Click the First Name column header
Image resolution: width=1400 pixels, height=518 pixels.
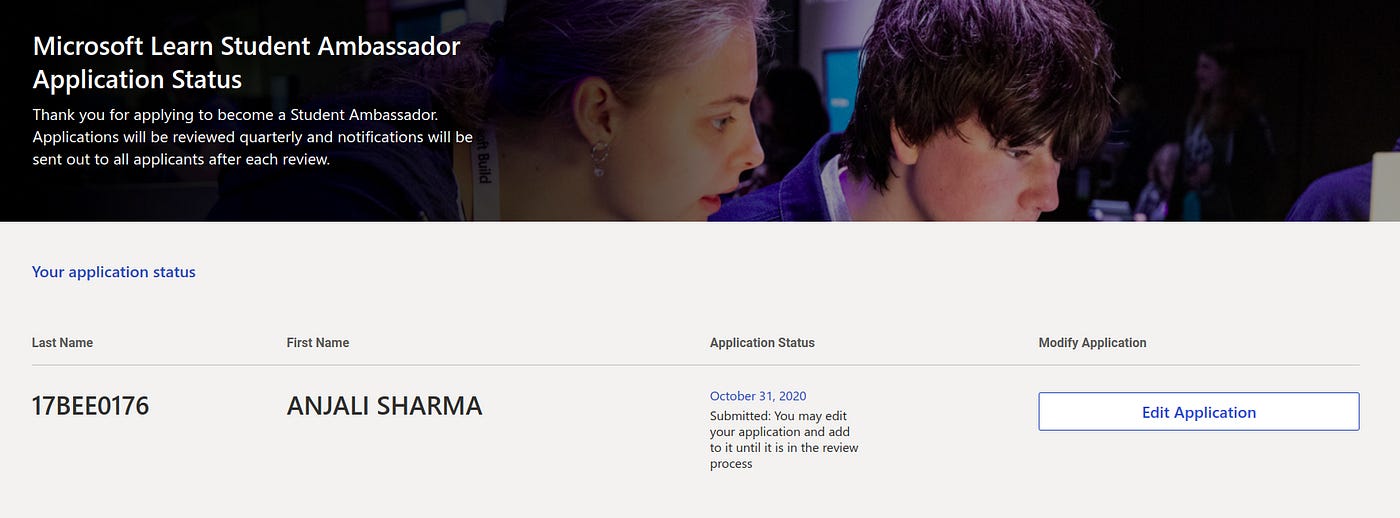click(x=318, y=343)
